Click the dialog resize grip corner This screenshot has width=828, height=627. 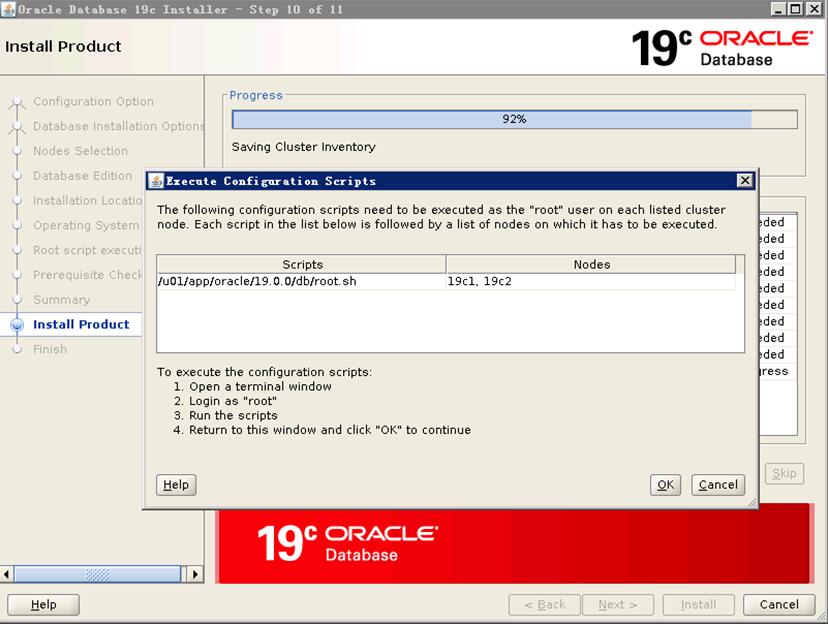tap(751, 503)
